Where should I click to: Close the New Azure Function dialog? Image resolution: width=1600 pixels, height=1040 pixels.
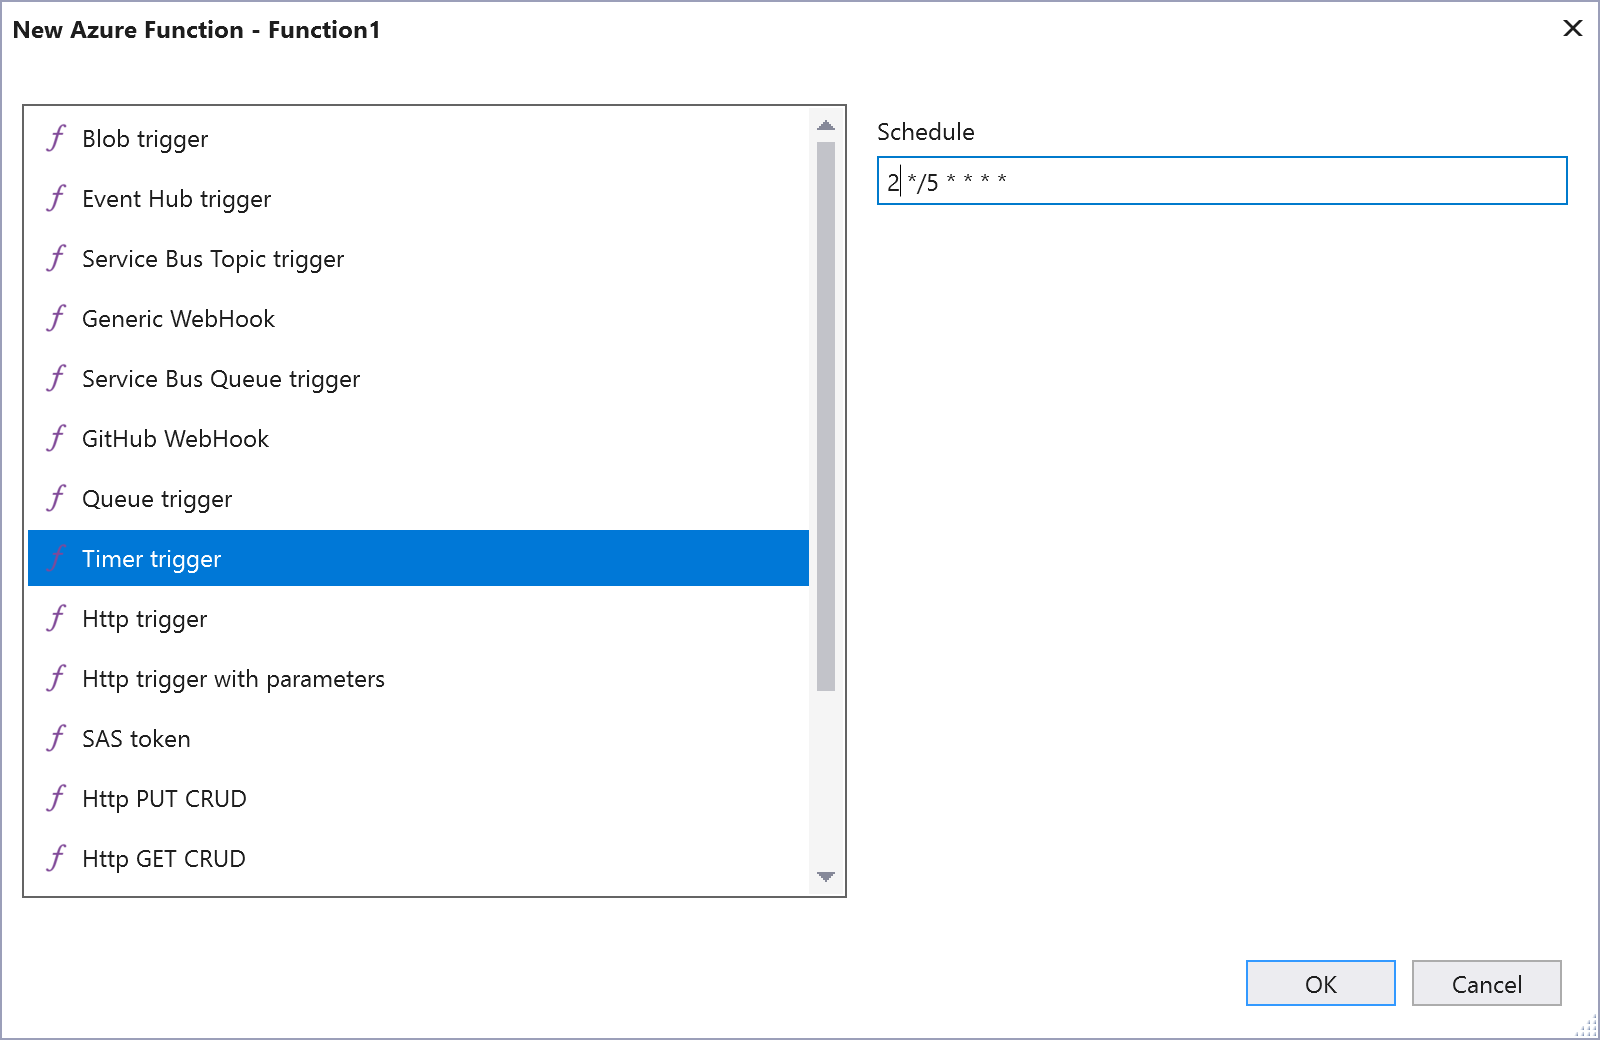coord(1573,29)
